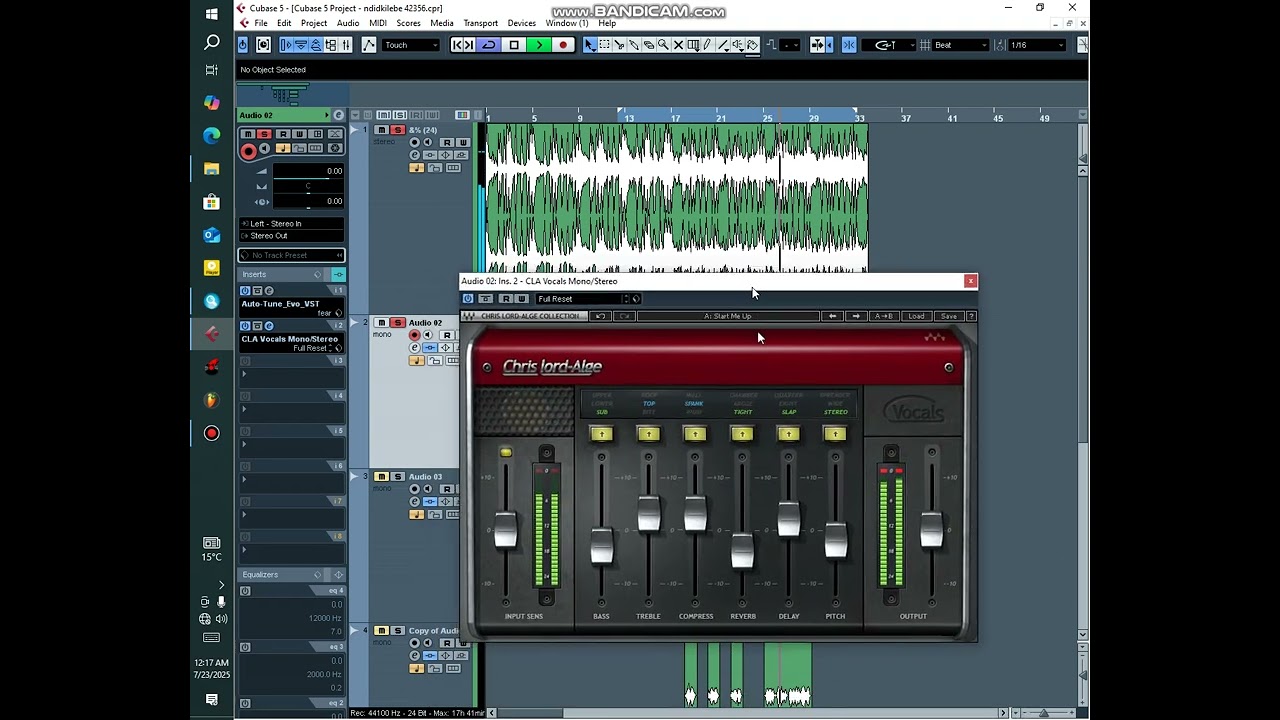Click the CLA plugin help question mark

pos(971,316)
